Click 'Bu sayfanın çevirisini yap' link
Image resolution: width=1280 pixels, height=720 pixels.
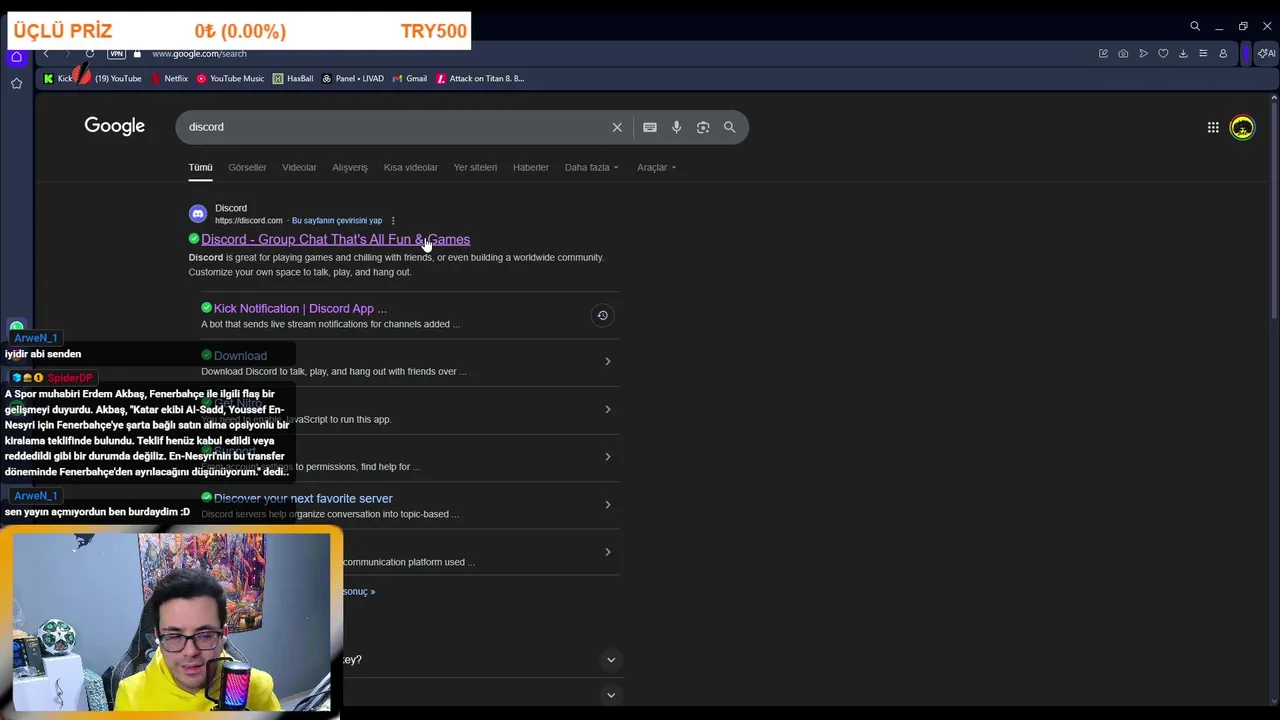point(337,220)
